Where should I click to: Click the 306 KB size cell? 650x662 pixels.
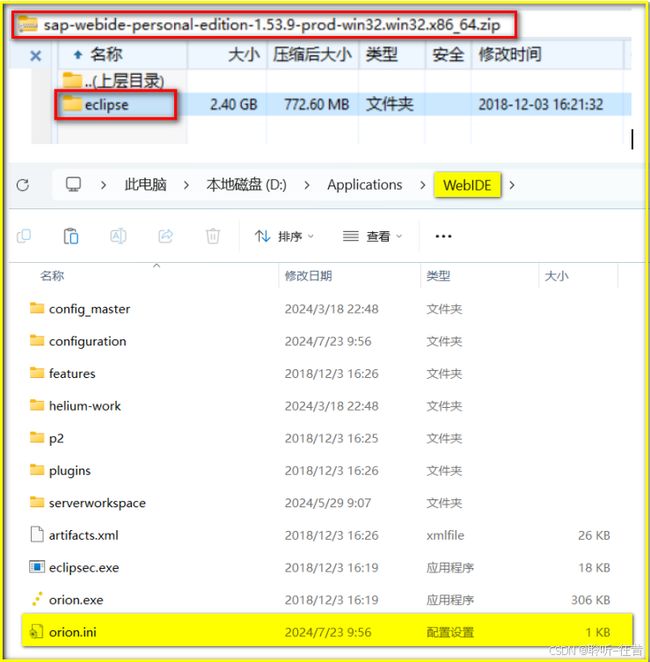click(590, 600)
